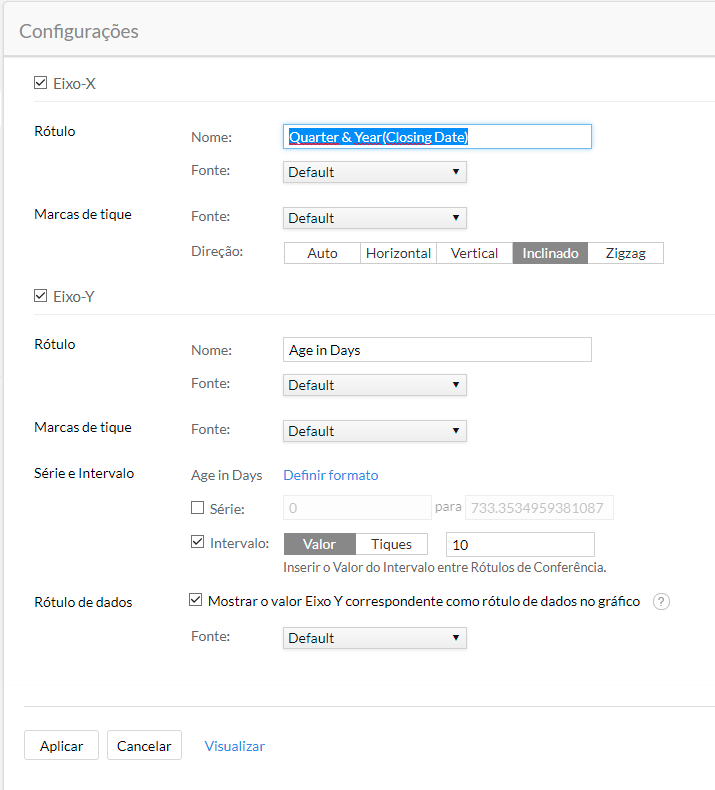The width and height of the screenshot is (715, 790).
Task: Click the Cancelar button
Action: (144, 745)
